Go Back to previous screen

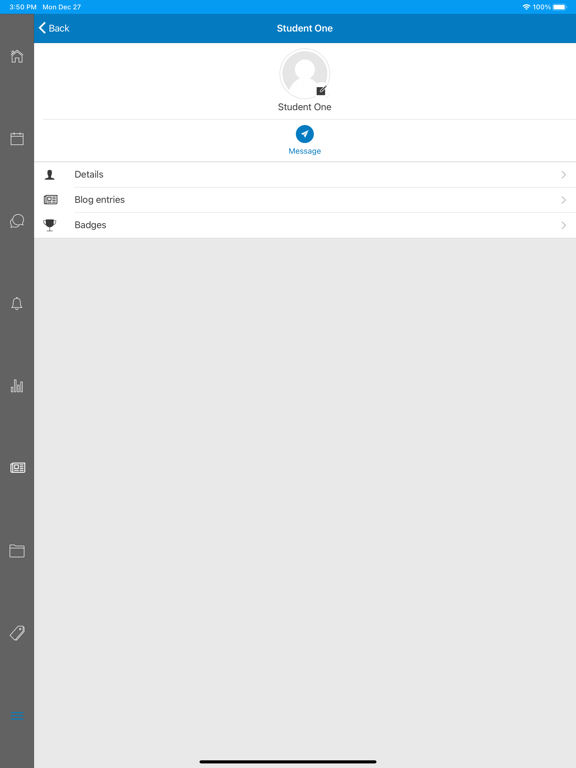pyautogui.click(x=54, y=28)
